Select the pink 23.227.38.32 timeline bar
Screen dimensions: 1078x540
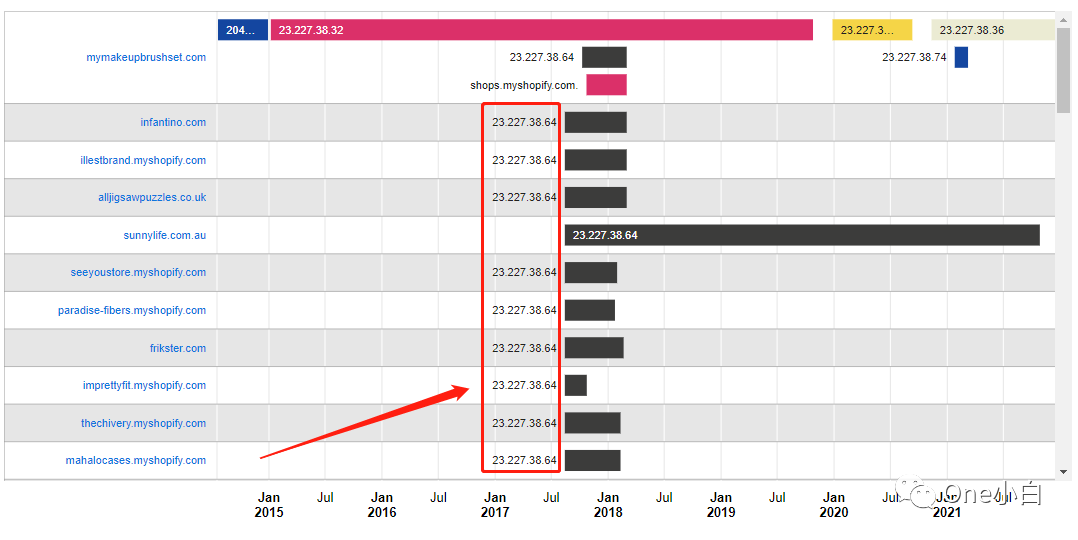[542, 30]
